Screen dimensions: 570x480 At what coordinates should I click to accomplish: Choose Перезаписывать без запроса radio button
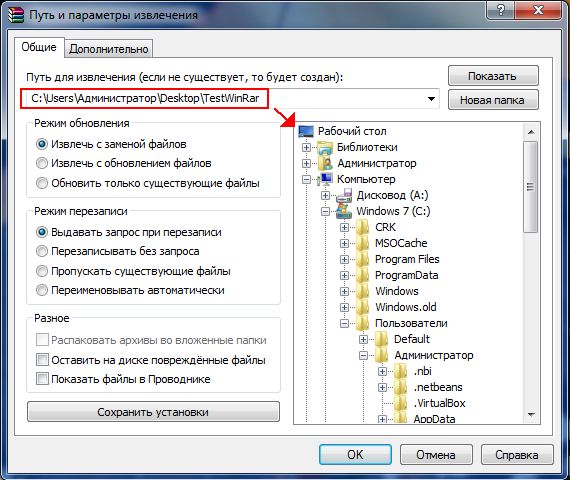point(42,251)
